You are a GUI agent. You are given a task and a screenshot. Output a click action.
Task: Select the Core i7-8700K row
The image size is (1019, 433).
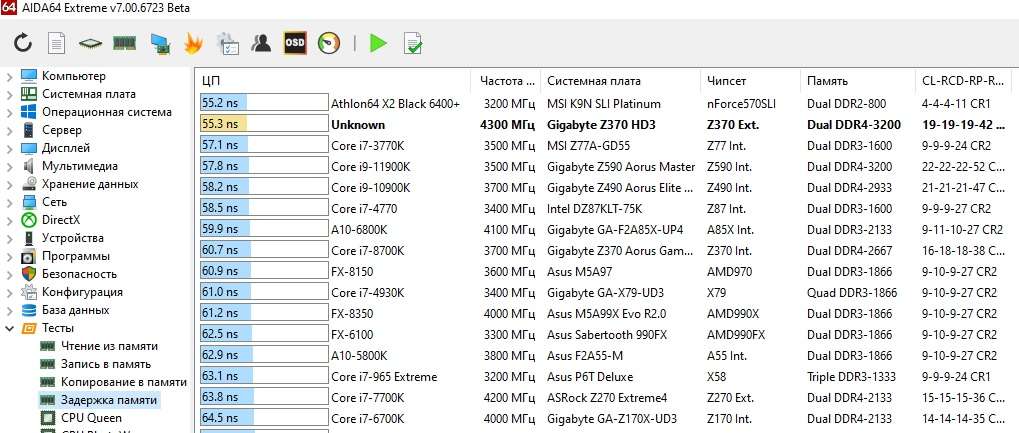[x=606, y=250]
